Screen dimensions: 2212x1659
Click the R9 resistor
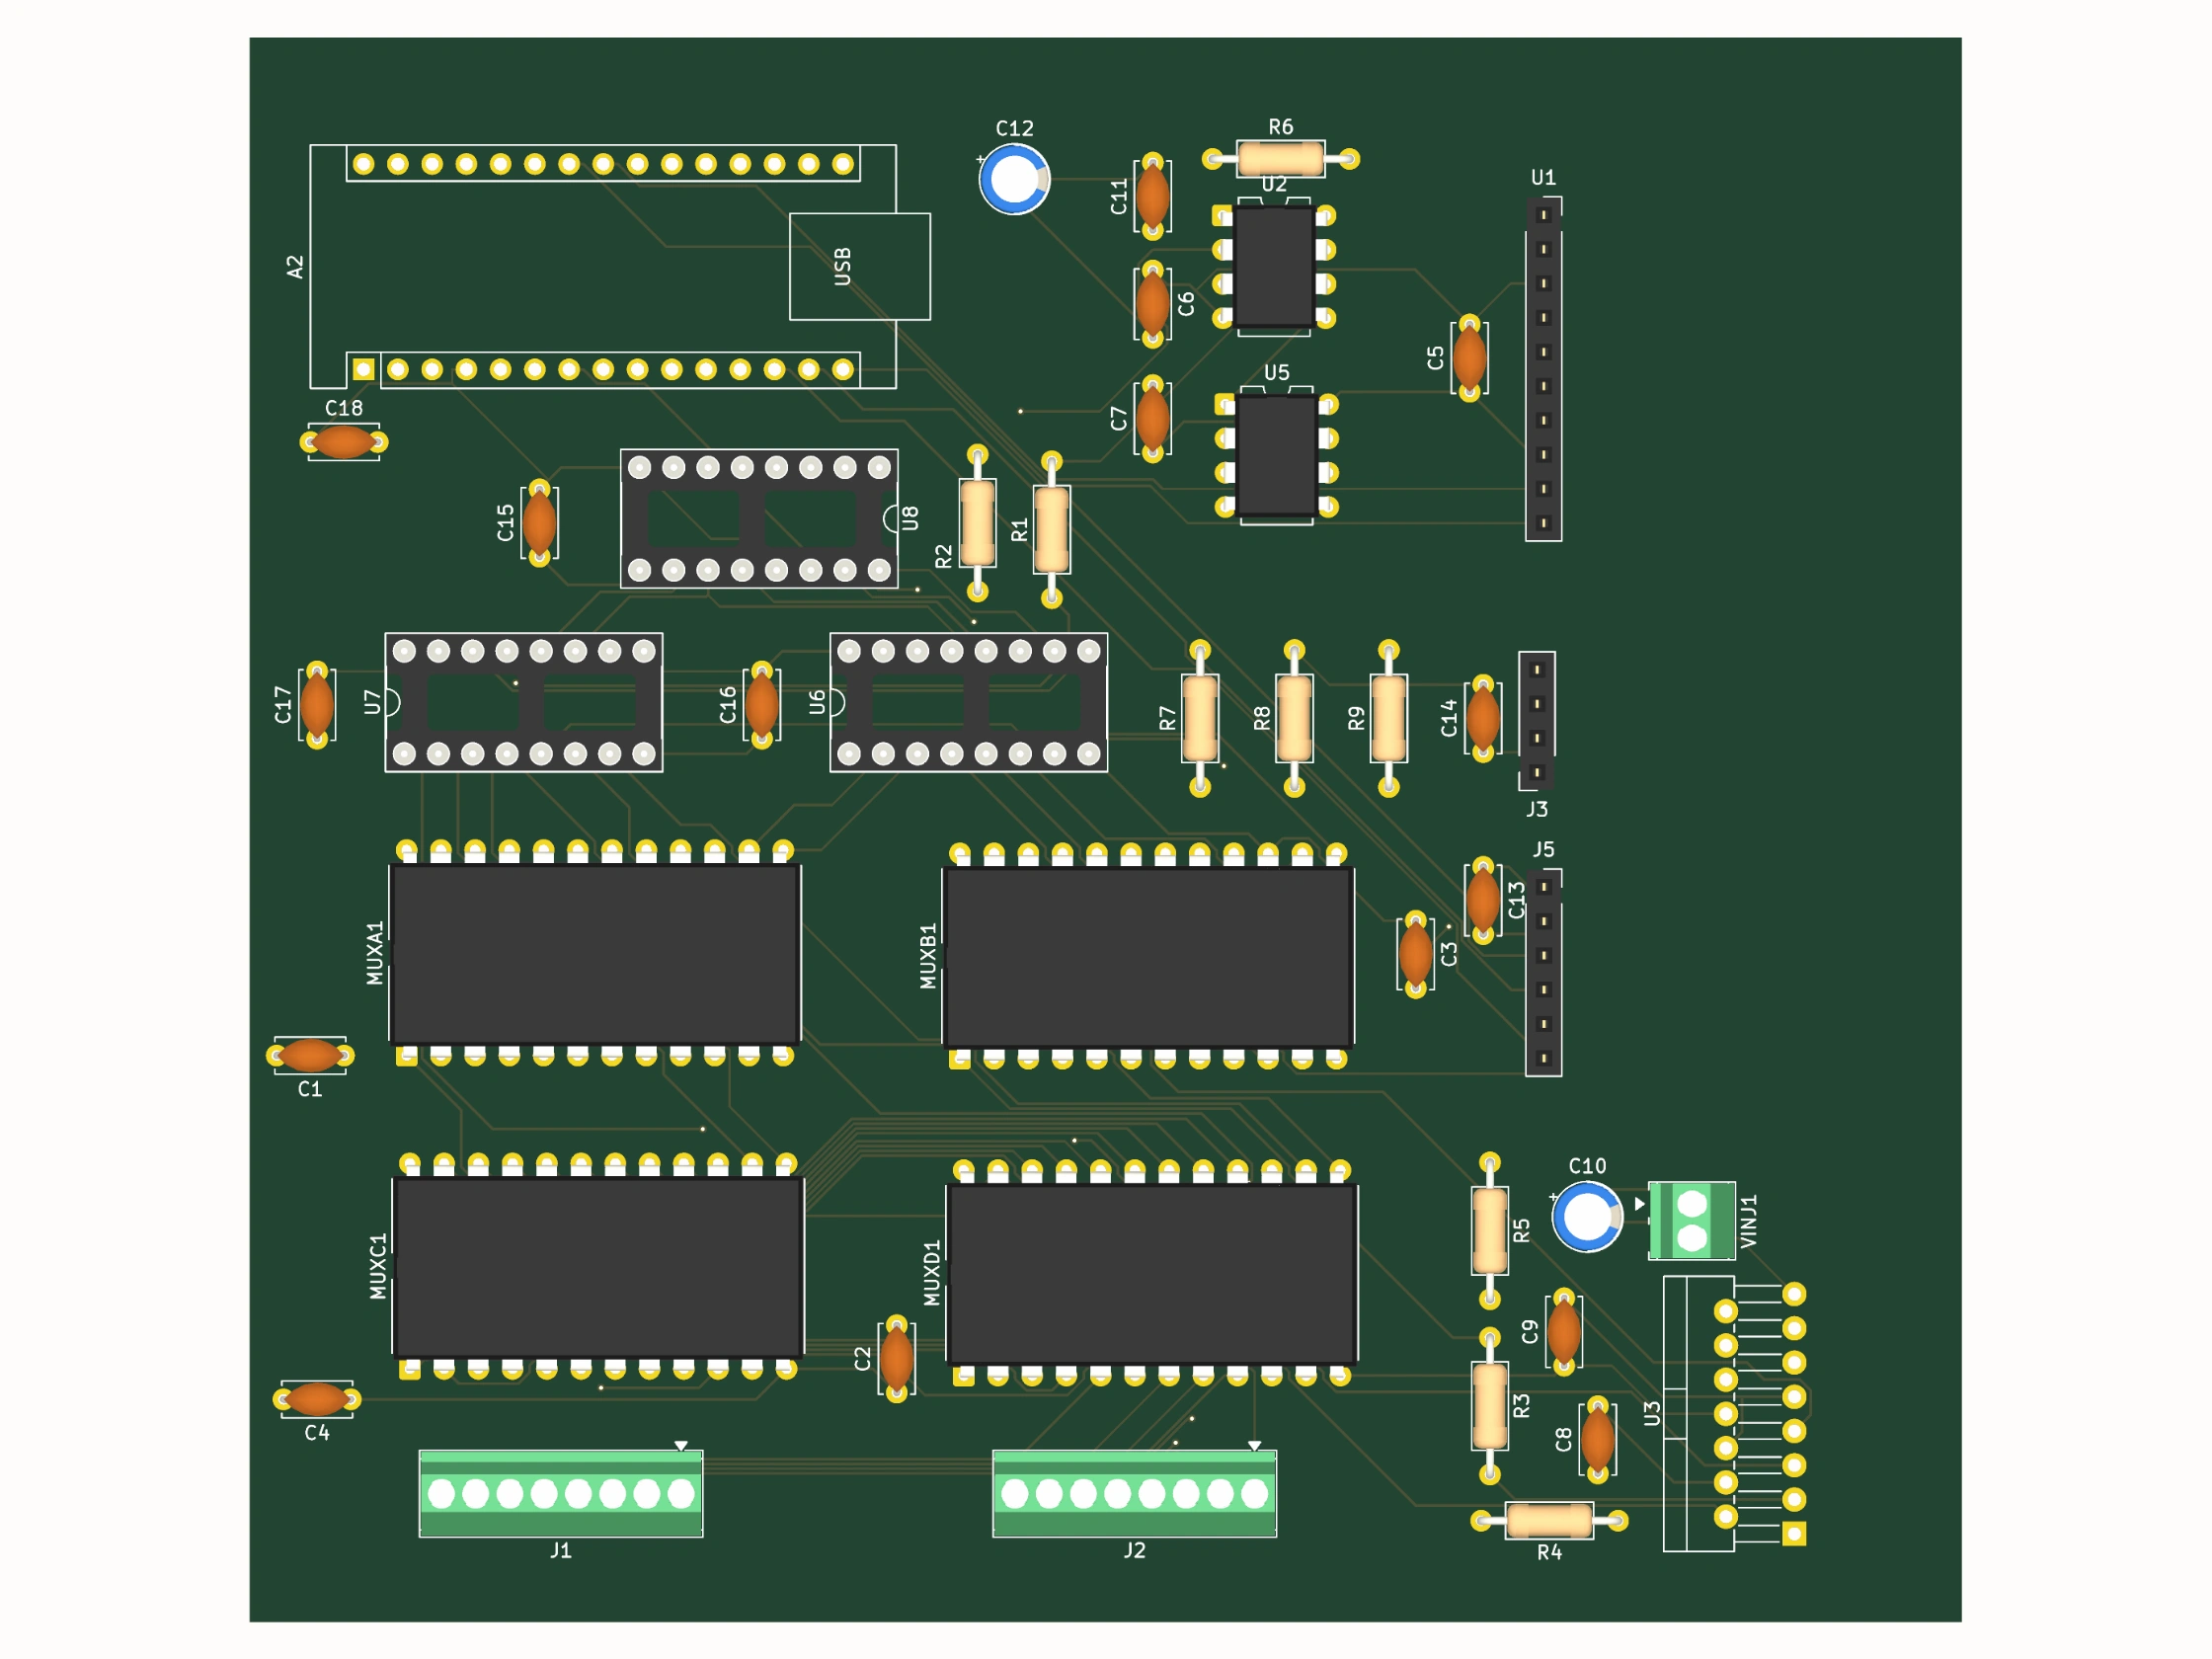point(1388,719)
